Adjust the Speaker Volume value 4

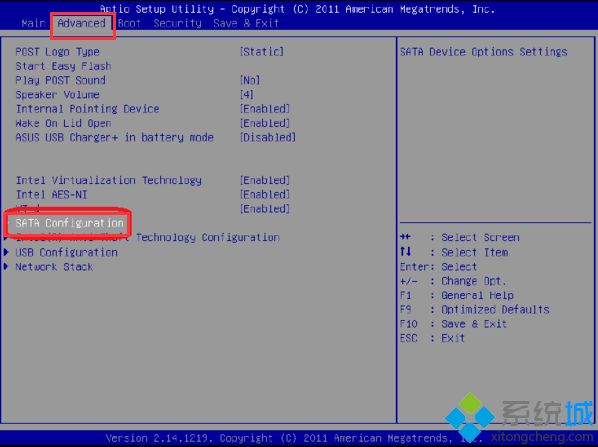[247, 95]
